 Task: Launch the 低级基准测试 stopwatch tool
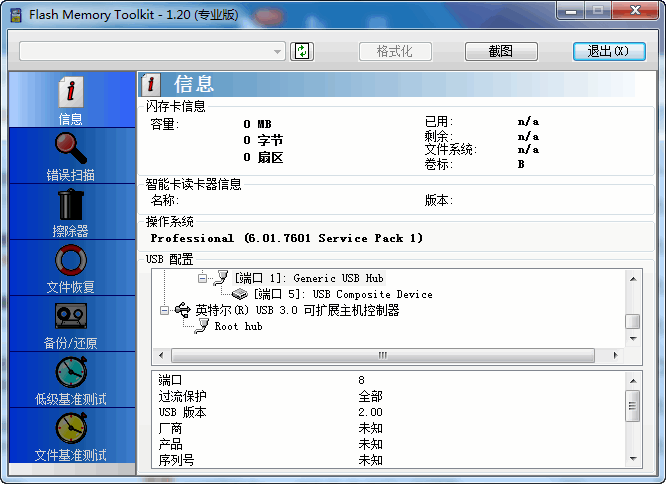71,372
